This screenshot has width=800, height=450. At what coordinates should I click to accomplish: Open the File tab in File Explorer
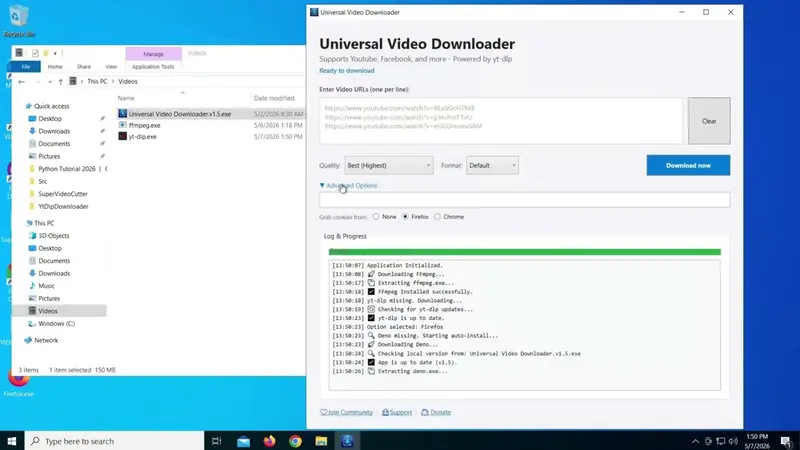(26, 66)
